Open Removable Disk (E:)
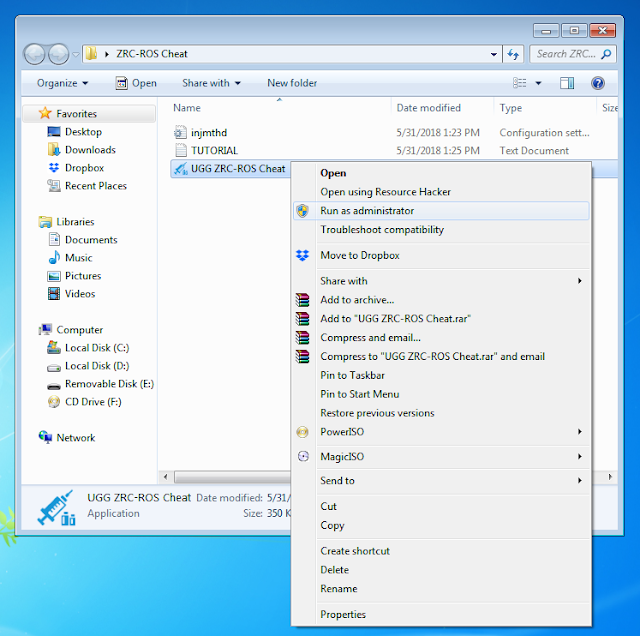 (109, 384)
